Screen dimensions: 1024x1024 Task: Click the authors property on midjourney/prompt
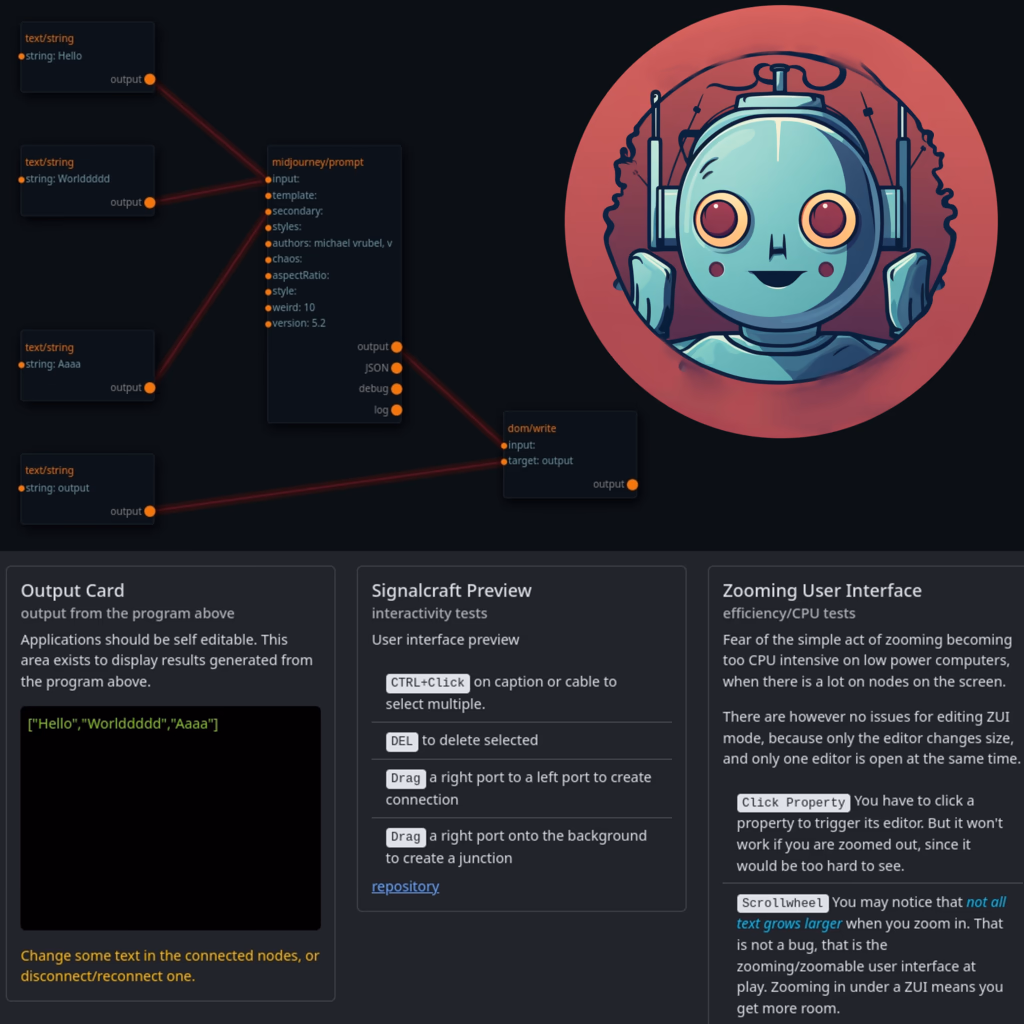click(x=332, y=243)
